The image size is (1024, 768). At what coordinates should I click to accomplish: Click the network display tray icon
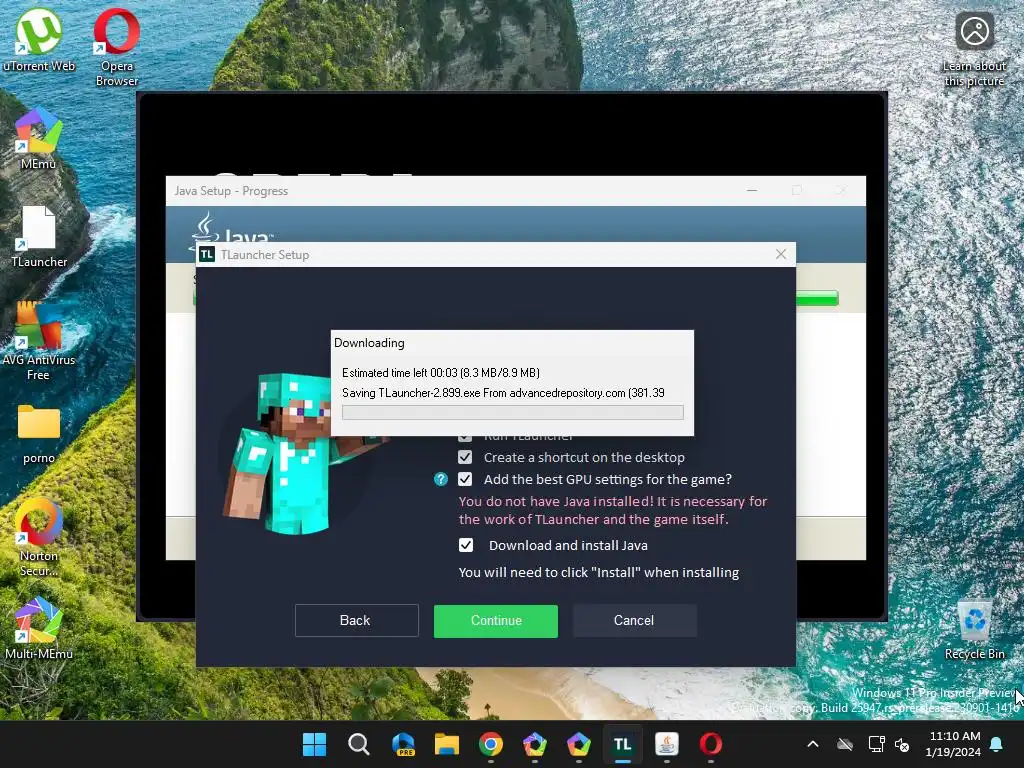[x=876, y=744]
